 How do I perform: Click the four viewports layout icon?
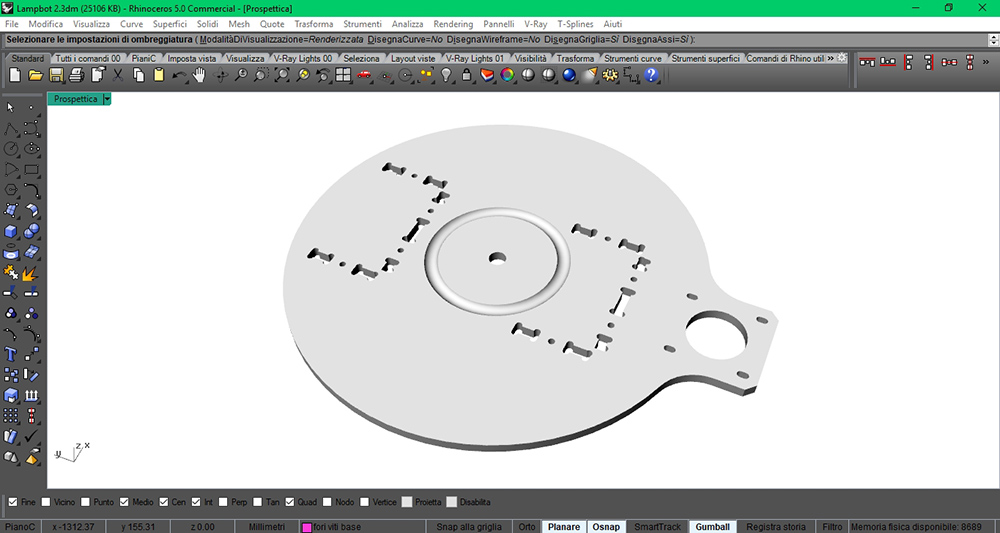343,75
